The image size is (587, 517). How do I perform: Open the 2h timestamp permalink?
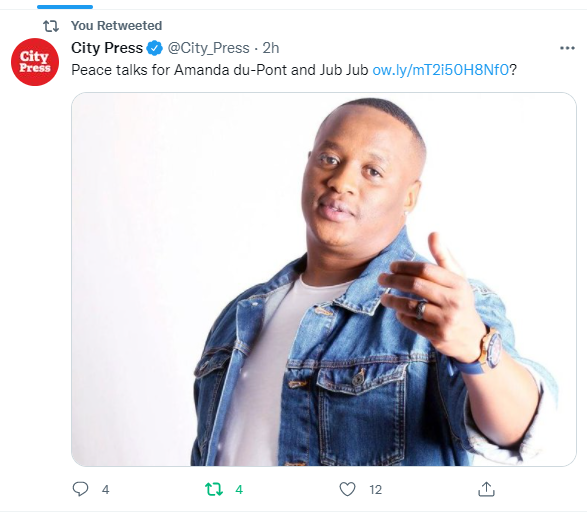tap(271, 48)
